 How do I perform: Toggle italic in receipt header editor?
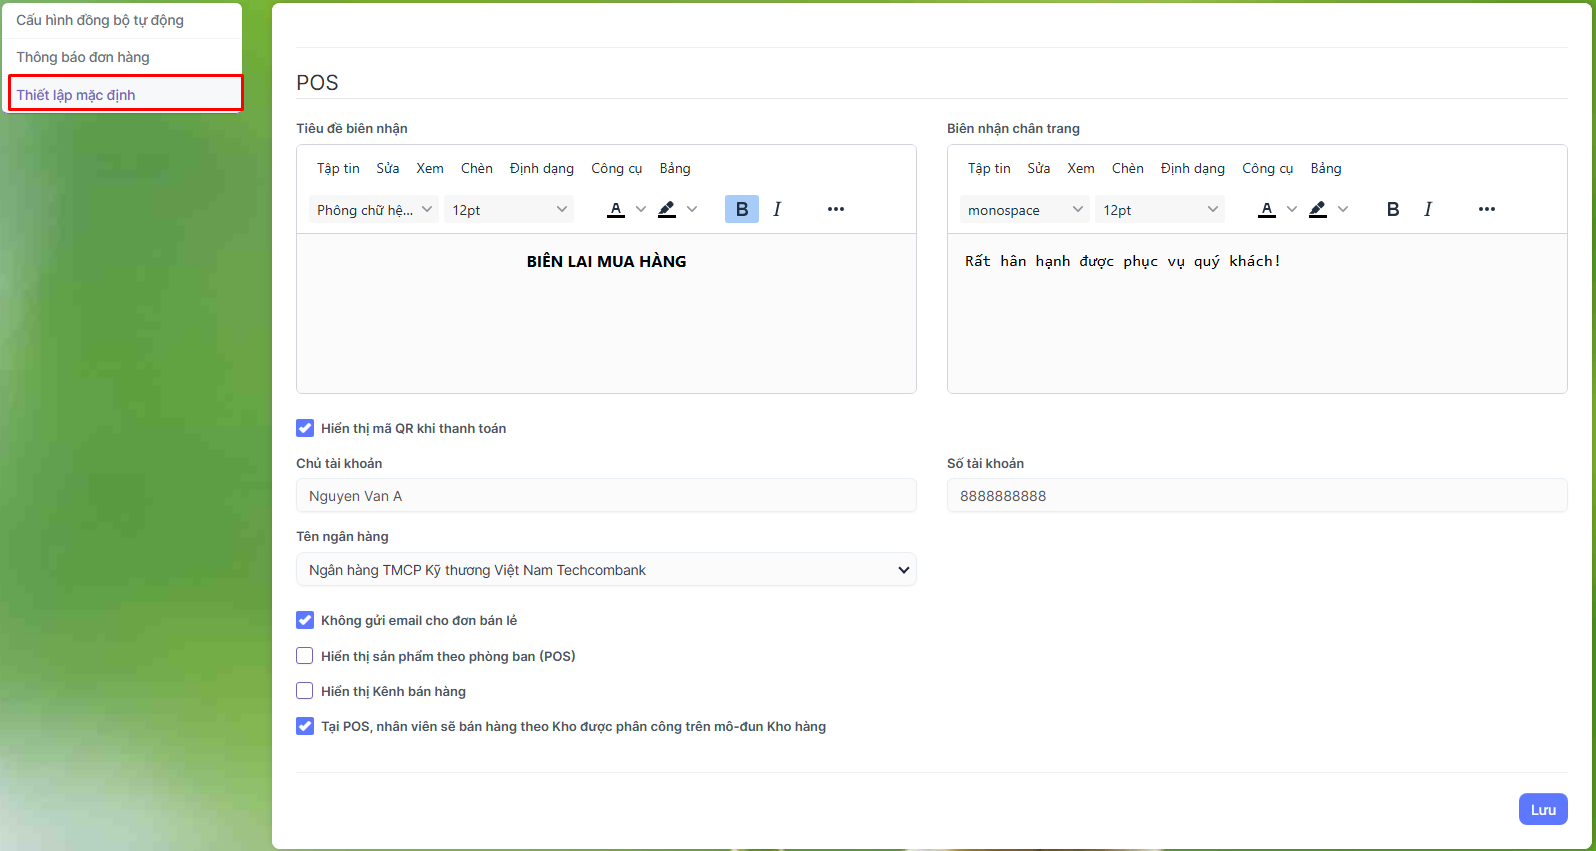(777, 209)
